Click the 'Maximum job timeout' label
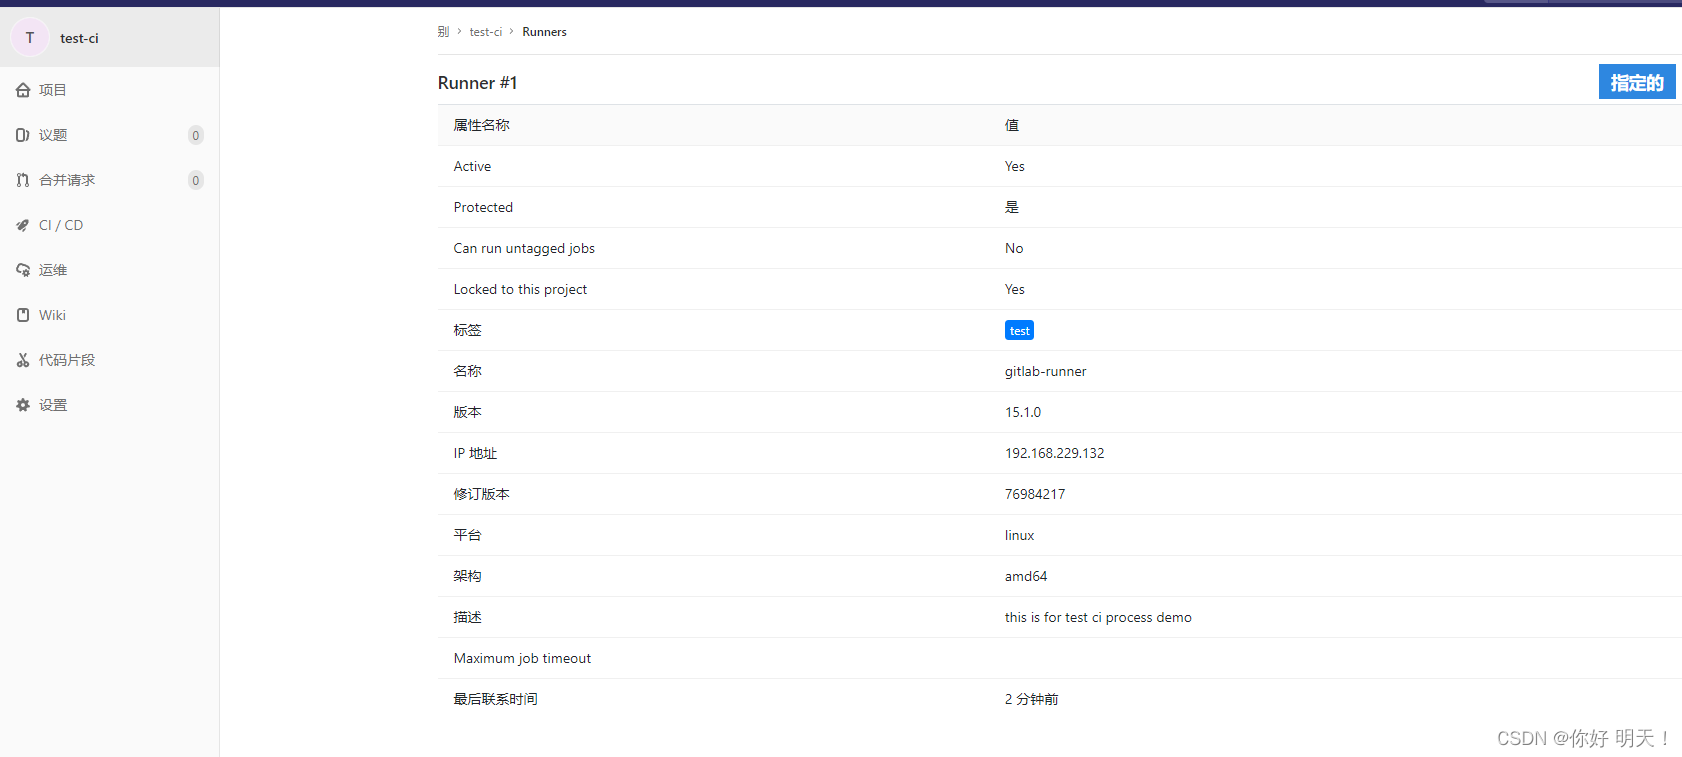 (522, 658)
